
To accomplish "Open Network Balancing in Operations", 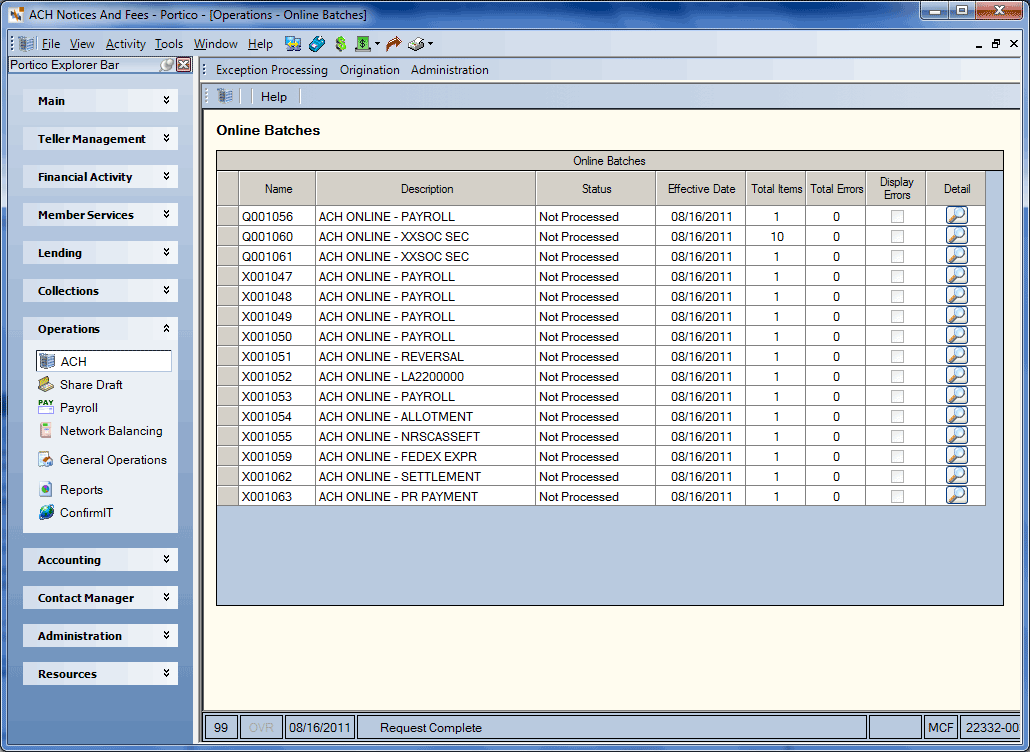I will coord(110,431).
